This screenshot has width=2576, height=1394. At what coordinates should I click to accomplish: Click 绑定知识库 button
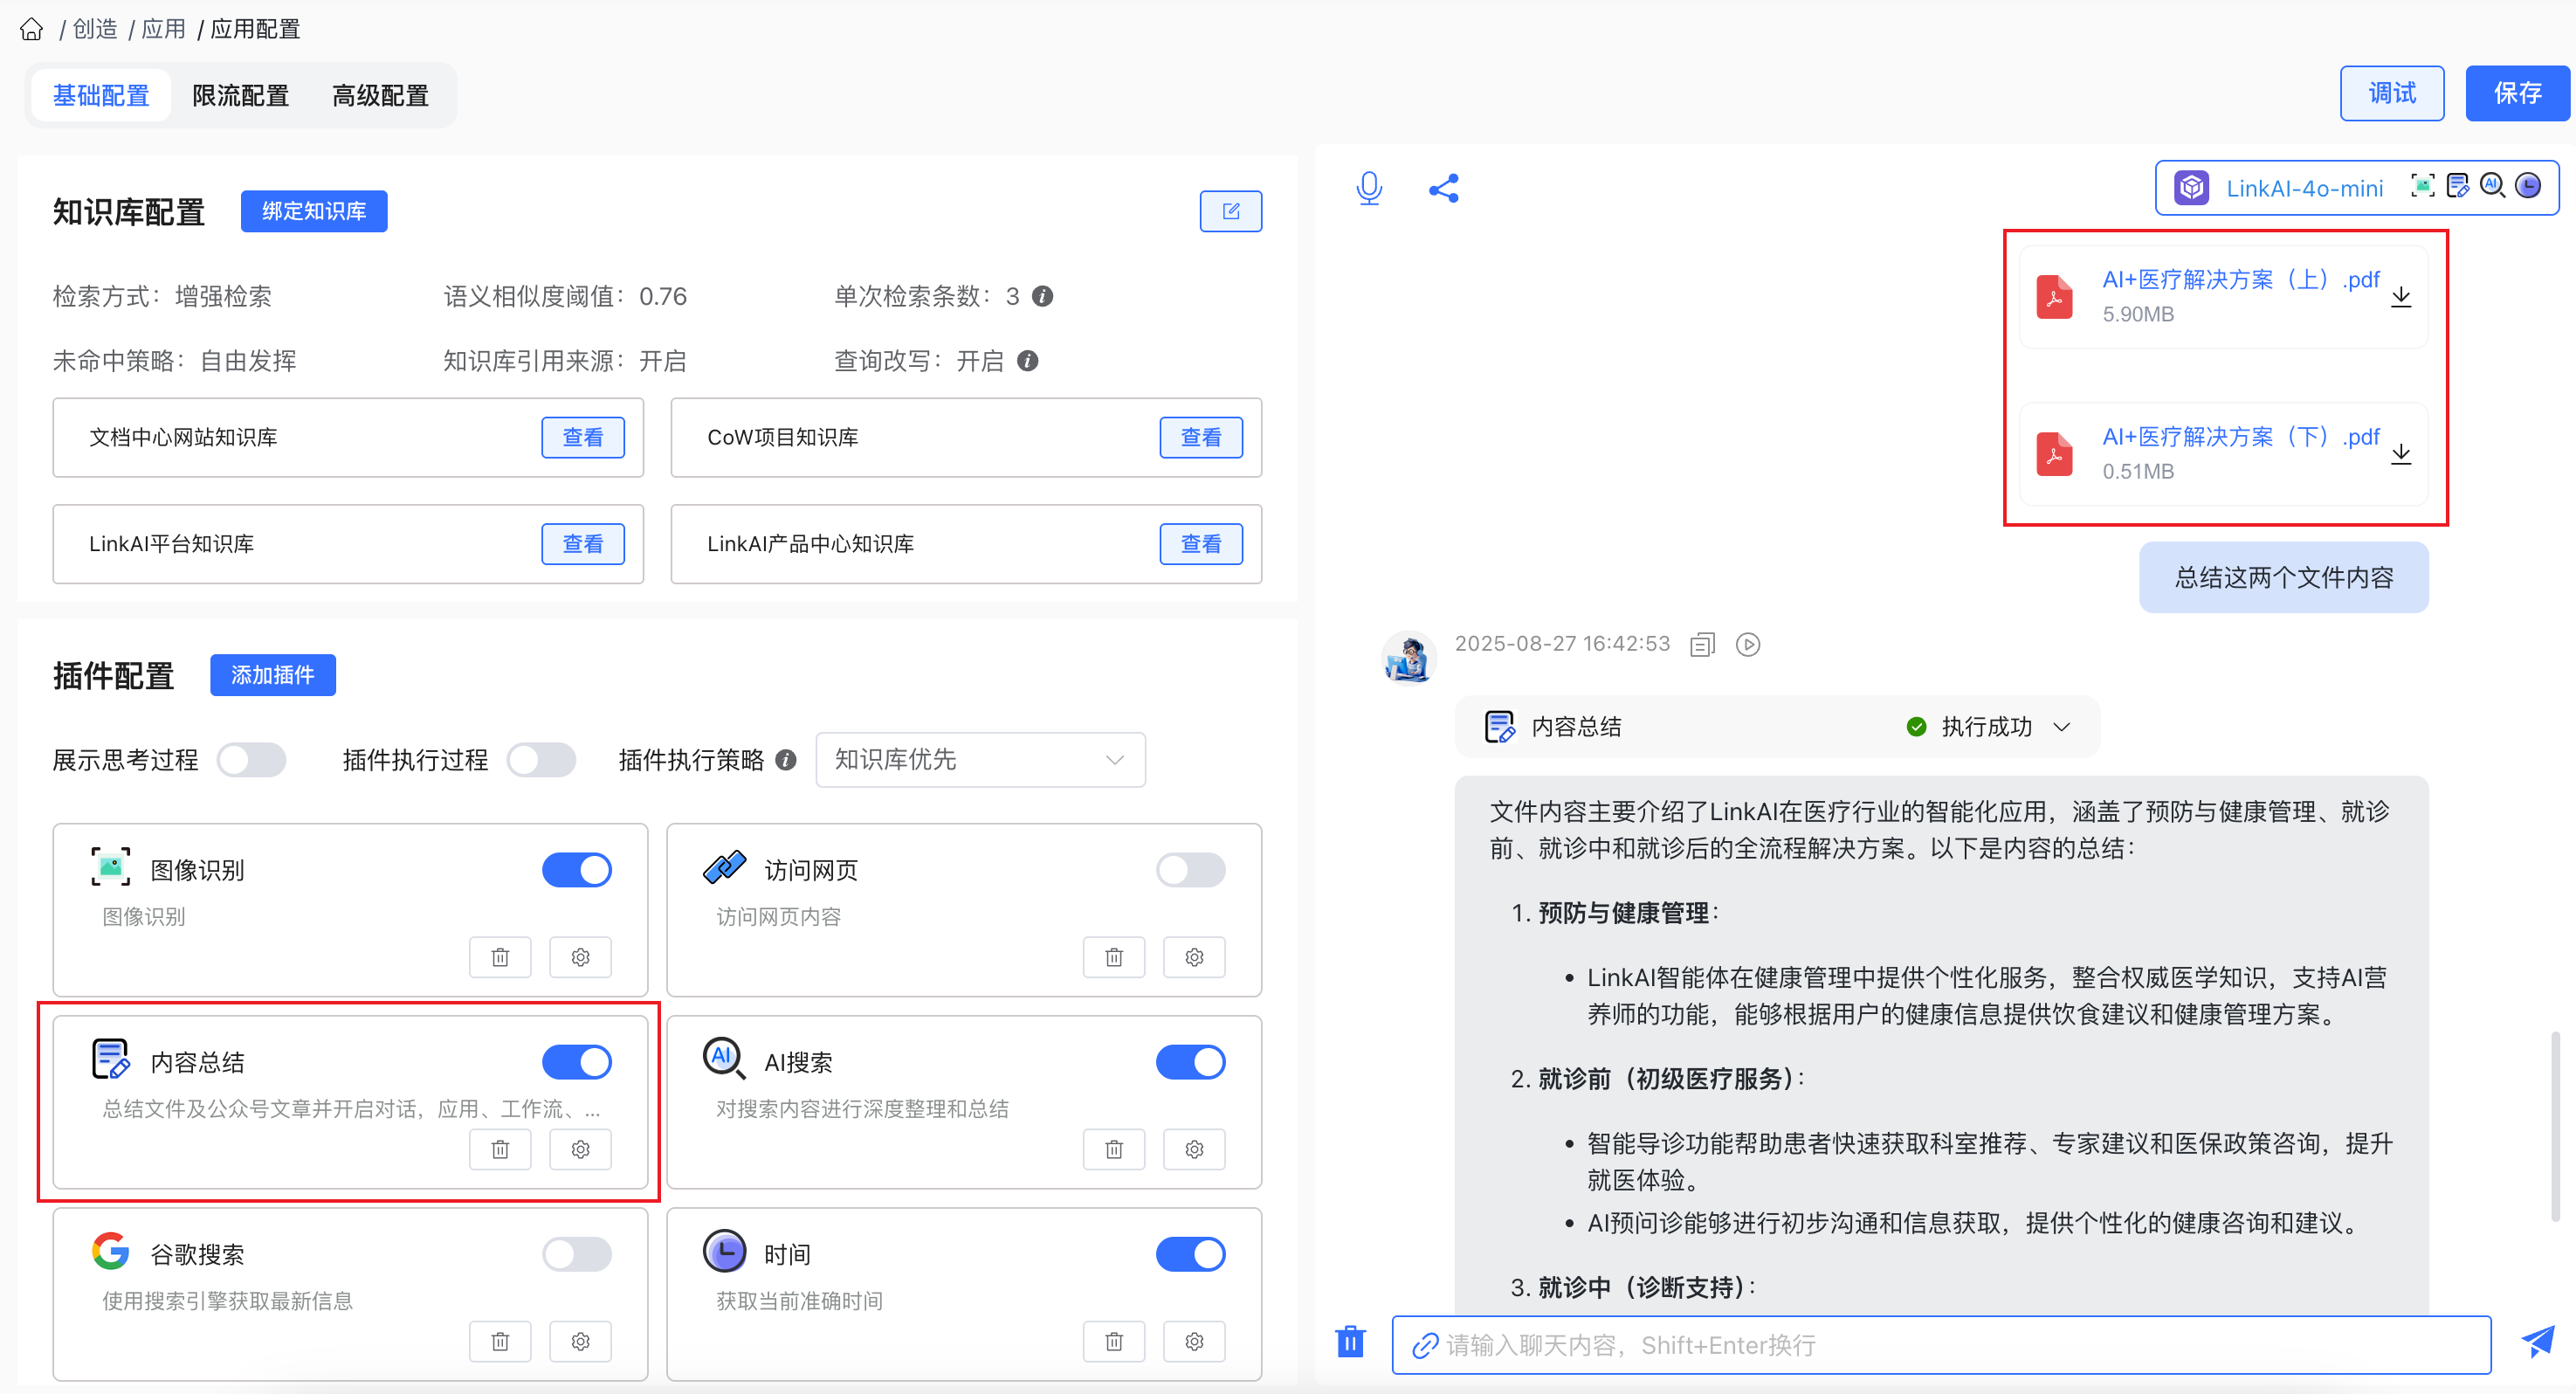[314, 211]
